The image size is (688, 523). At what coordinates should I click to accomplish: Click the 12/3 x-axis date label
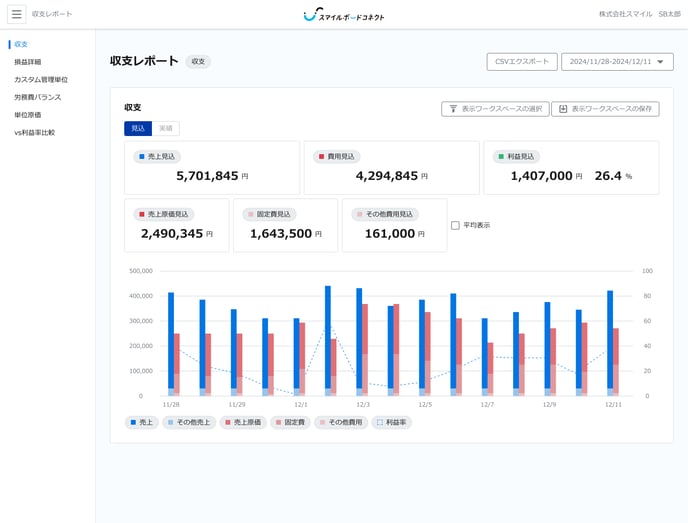(x=363, y=405)
